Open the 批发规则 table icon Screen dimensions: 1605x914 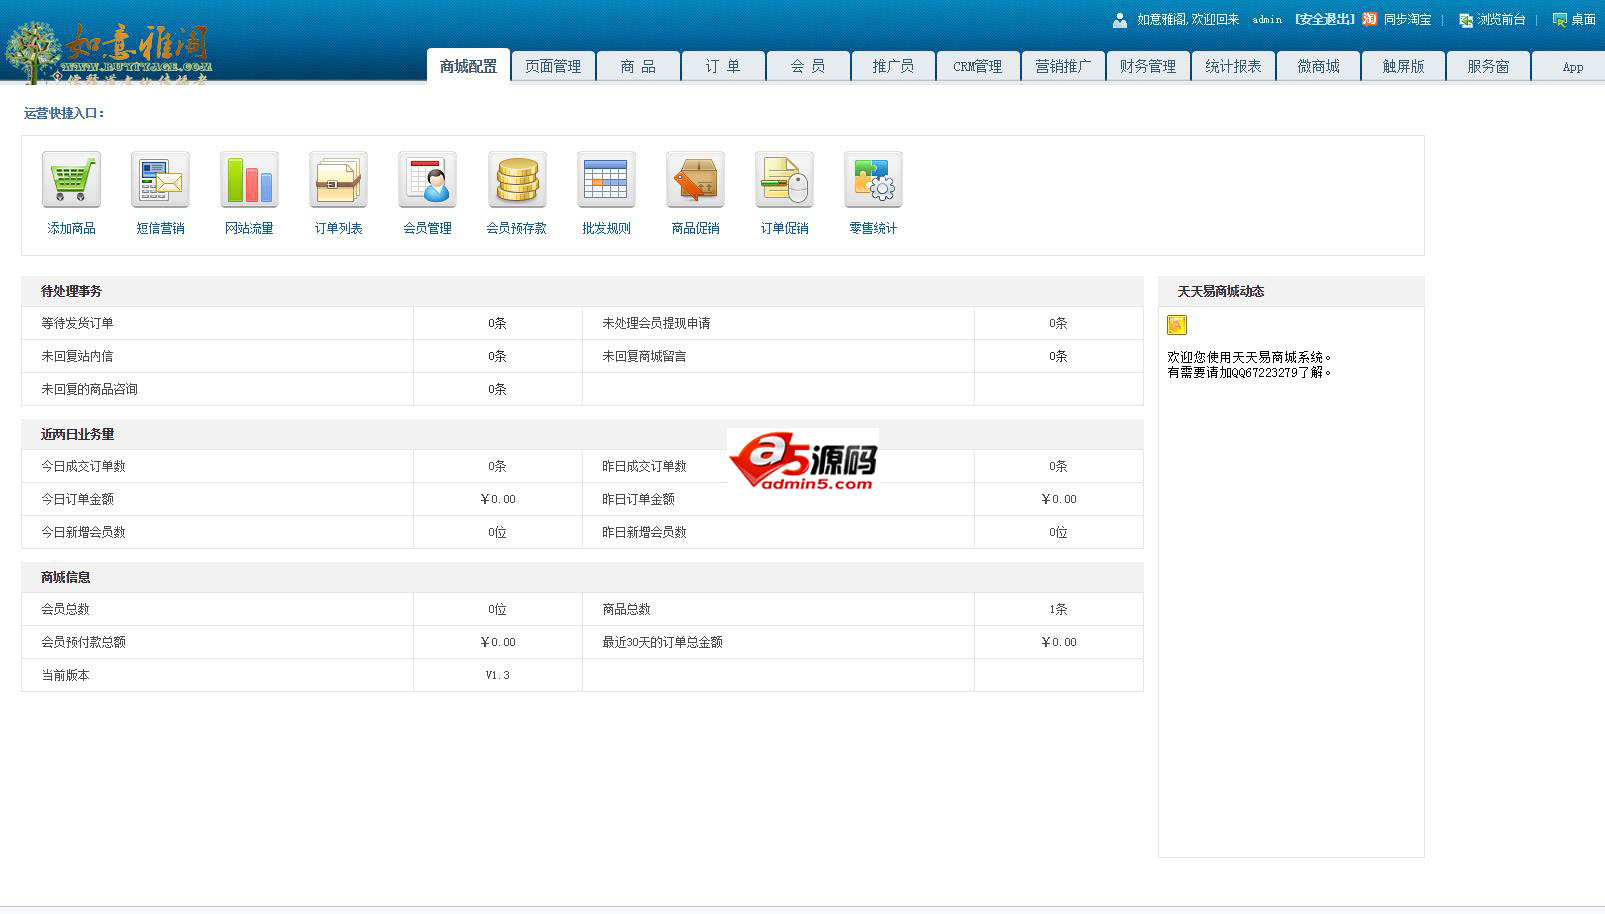point(606,180)
